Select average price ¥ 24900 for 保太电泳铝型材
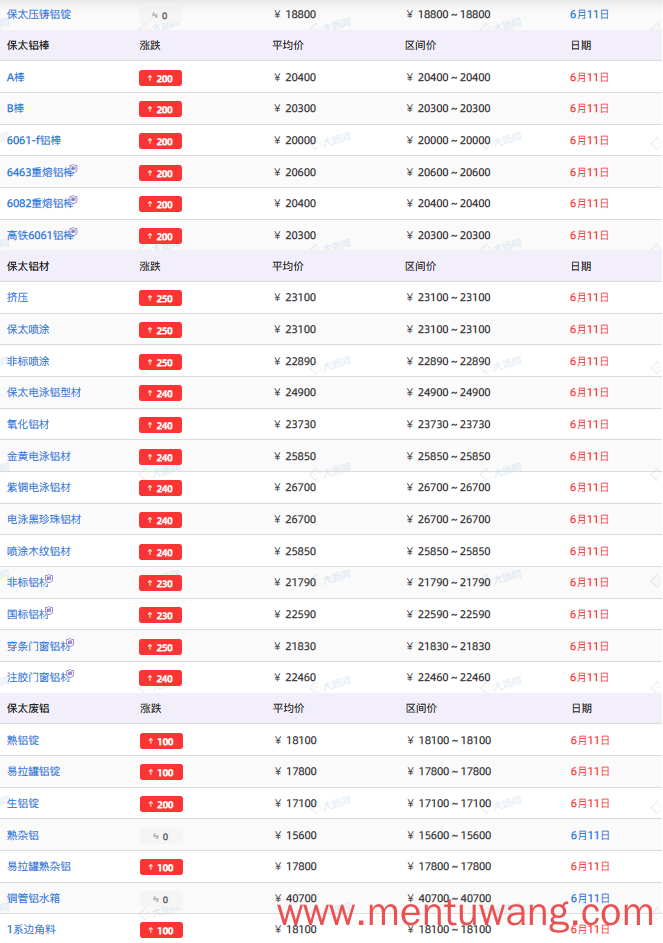Viewport: 663px width, 943px height. pos(295,393)
